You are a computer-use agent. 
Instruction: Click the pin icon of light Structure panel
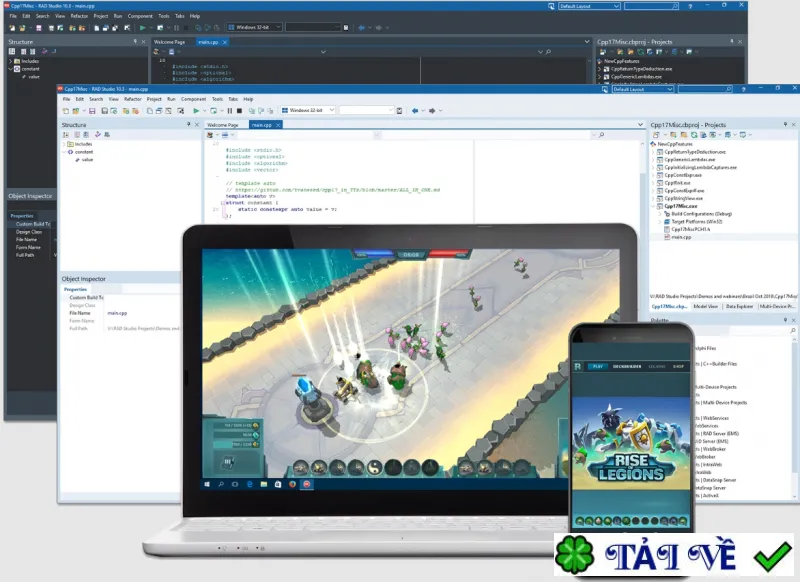189,124
